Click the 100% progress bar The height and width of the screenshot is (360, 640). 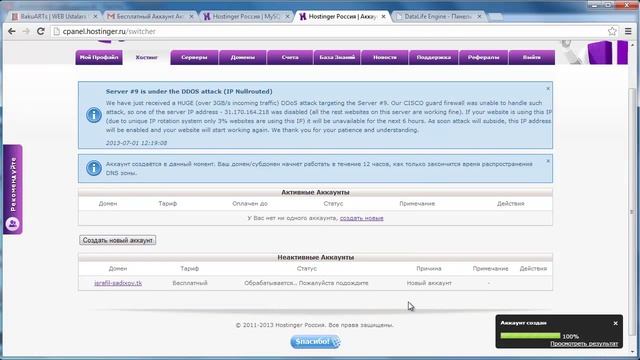530,336
